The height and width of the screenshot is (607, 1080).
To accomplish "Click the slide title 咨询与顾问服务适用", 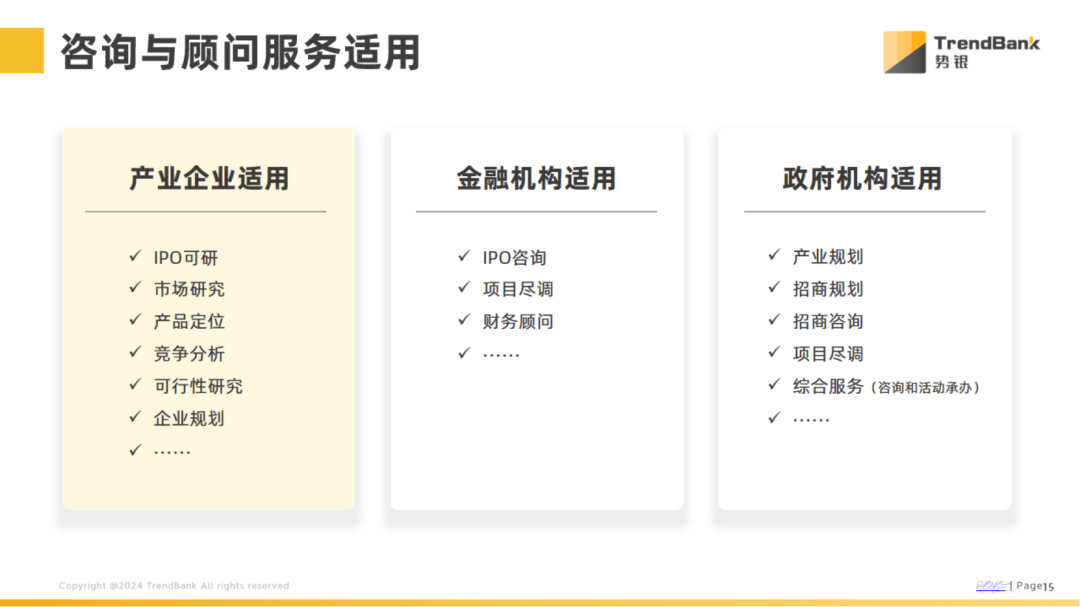I will point(240,52).
